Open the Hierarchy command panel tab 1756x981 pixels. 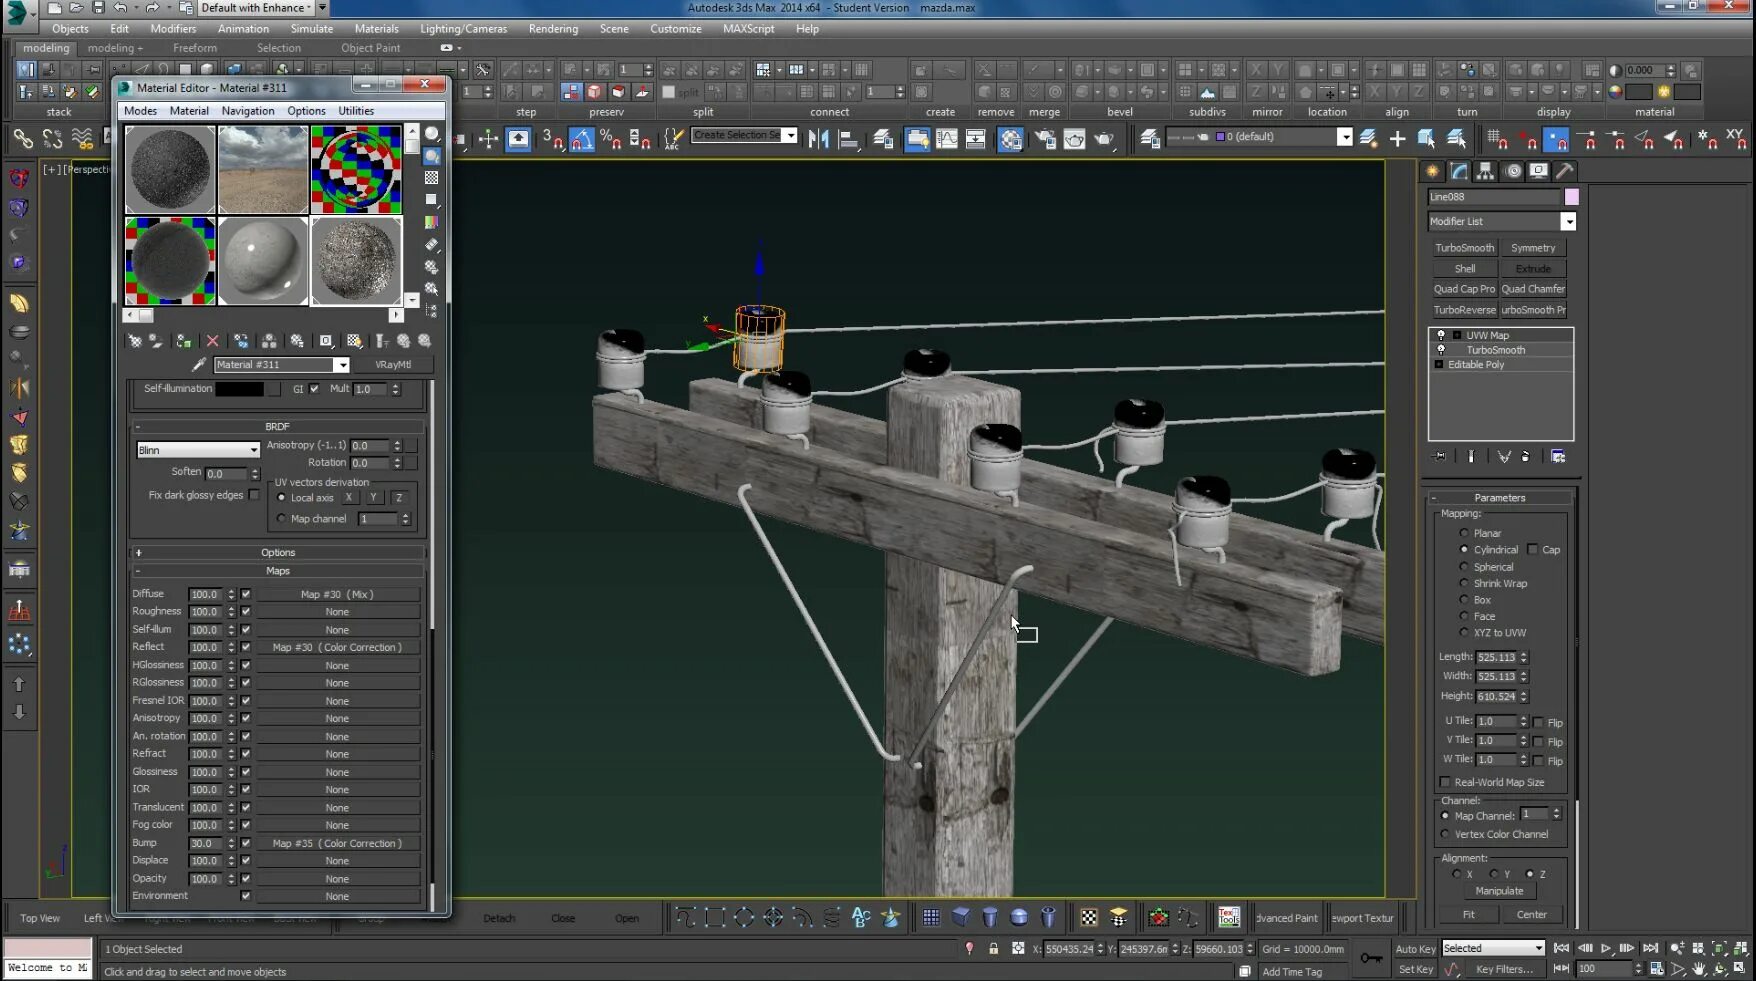coord(1486,171)
